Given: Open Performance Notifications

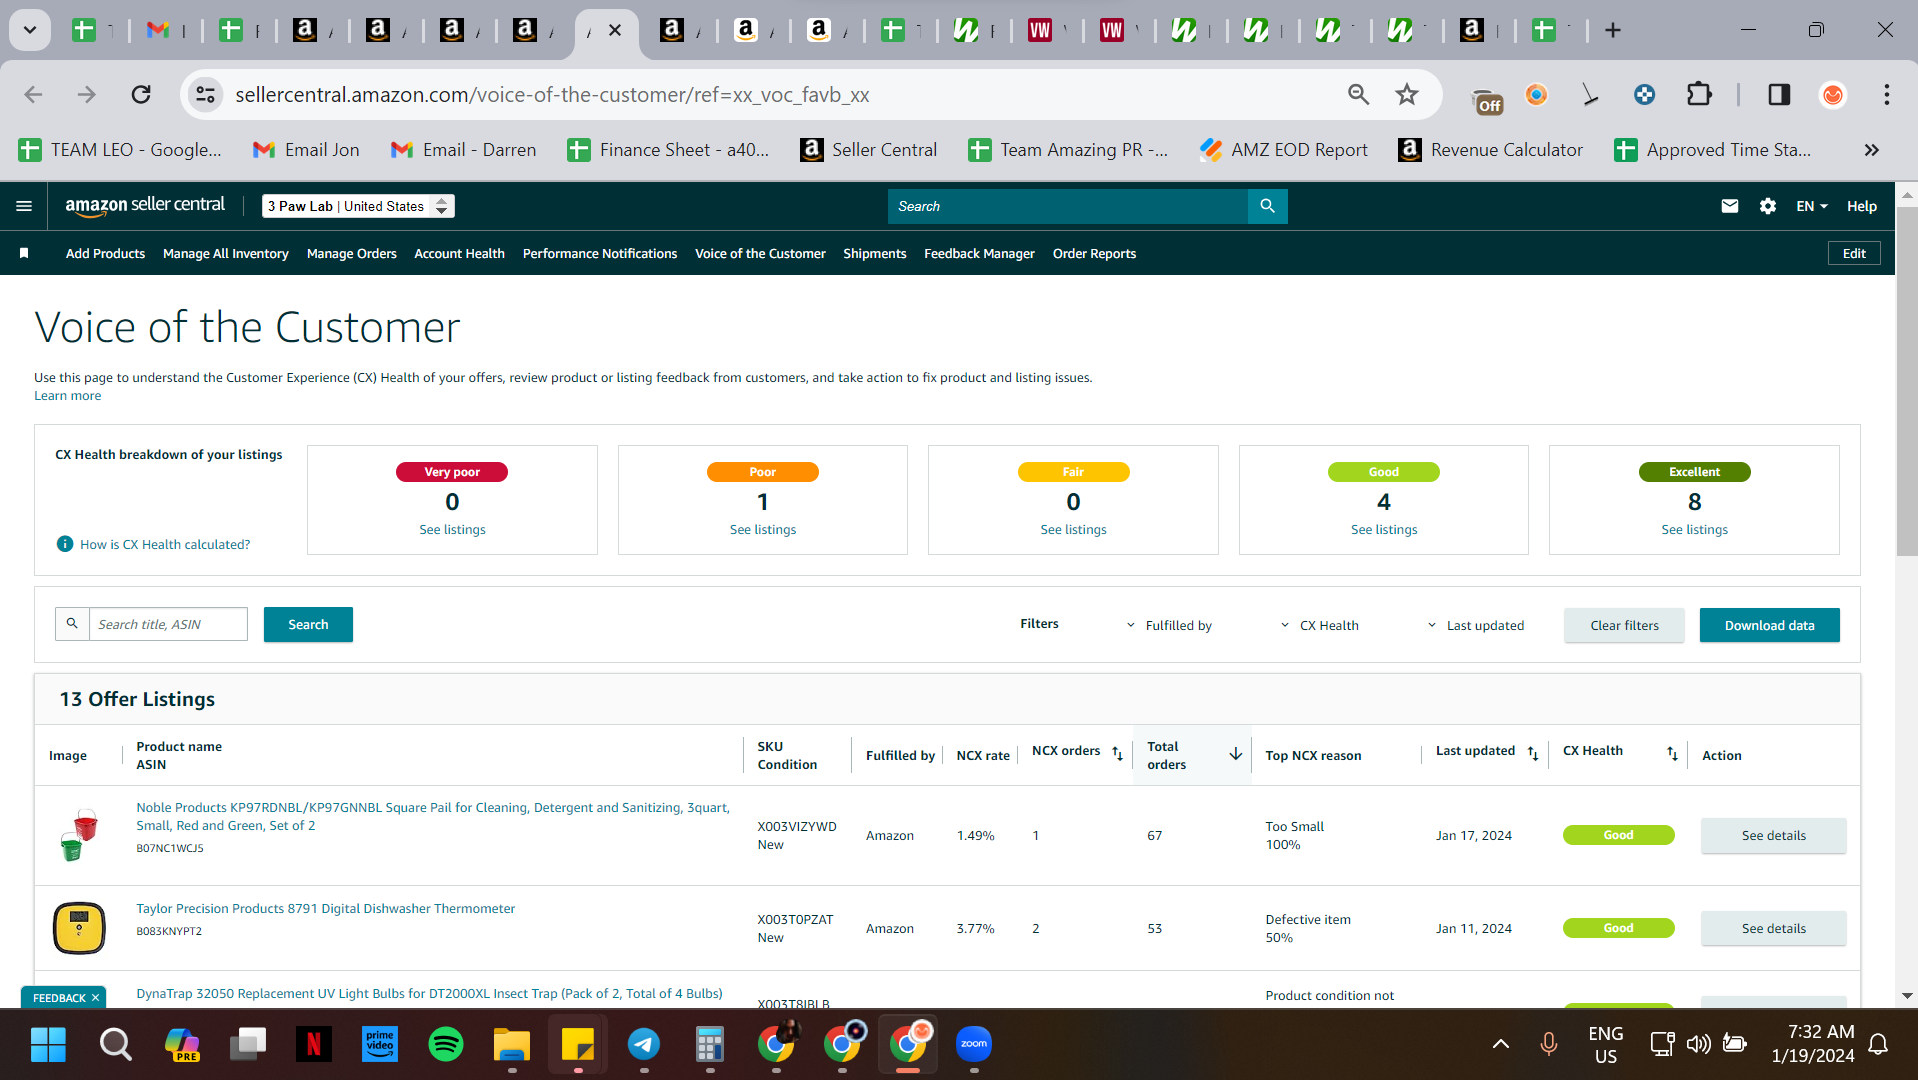Looking at the screenshot, I should point(600,254).
